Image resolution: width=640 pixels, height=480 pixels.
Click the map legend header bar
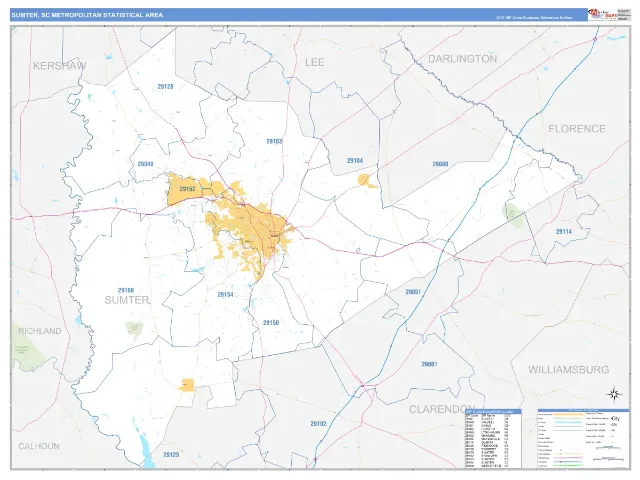(583, 410)
